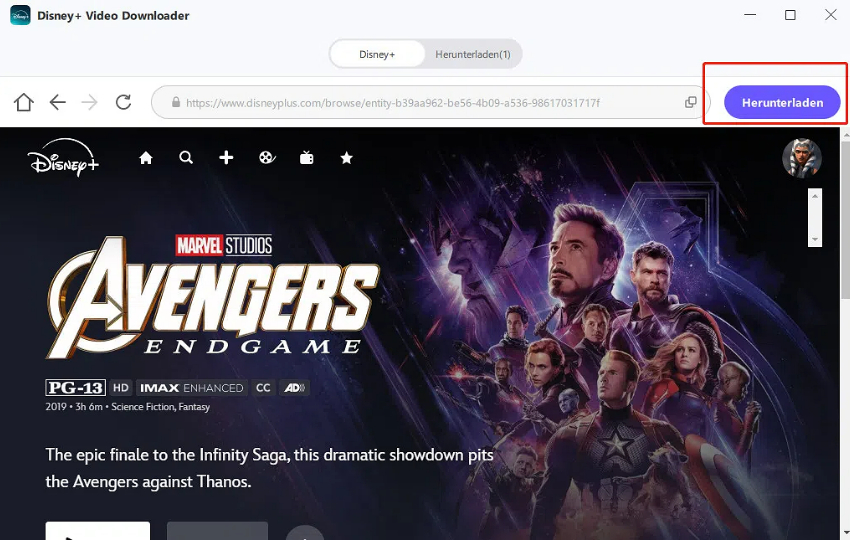Click the scrollbar up arrow
Viewport: 850px width, 540px height.
click(815, 194)
